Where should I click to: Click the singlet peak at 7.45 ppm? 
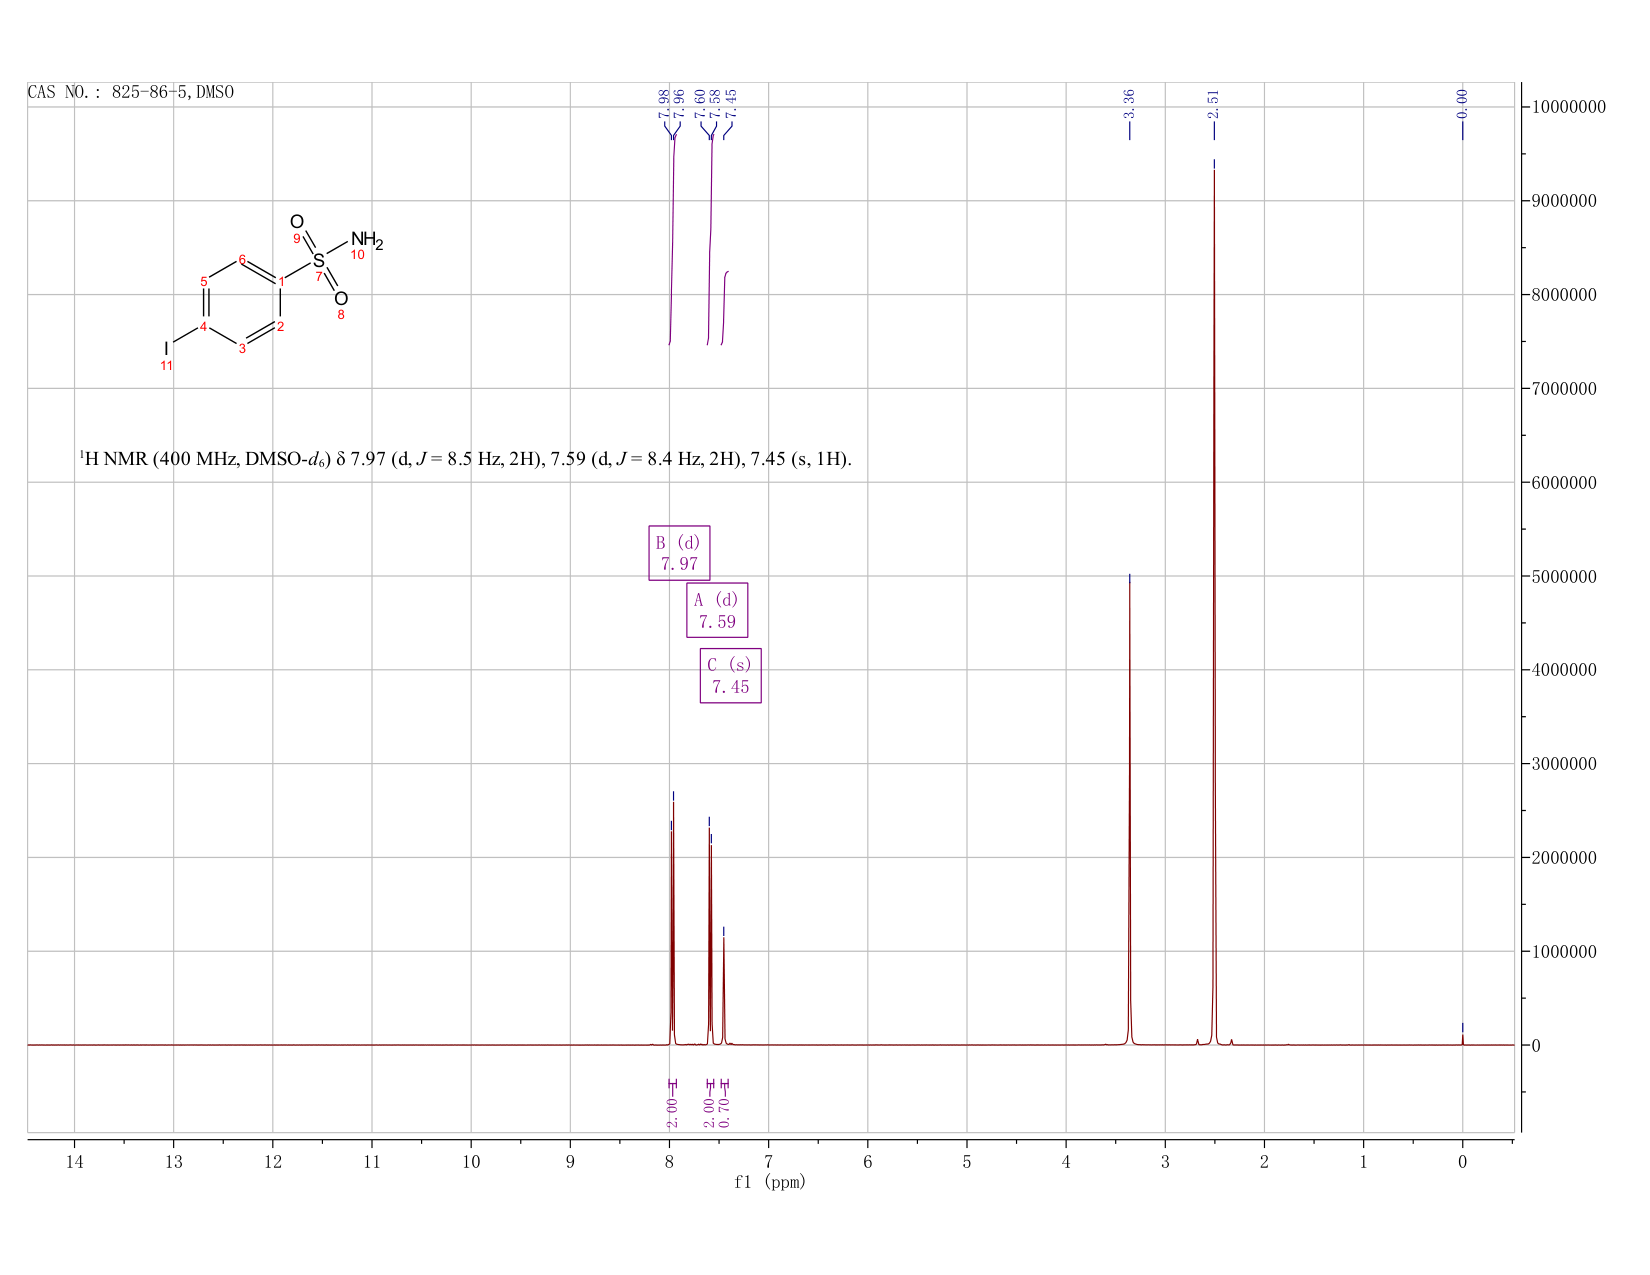[724, 990]
